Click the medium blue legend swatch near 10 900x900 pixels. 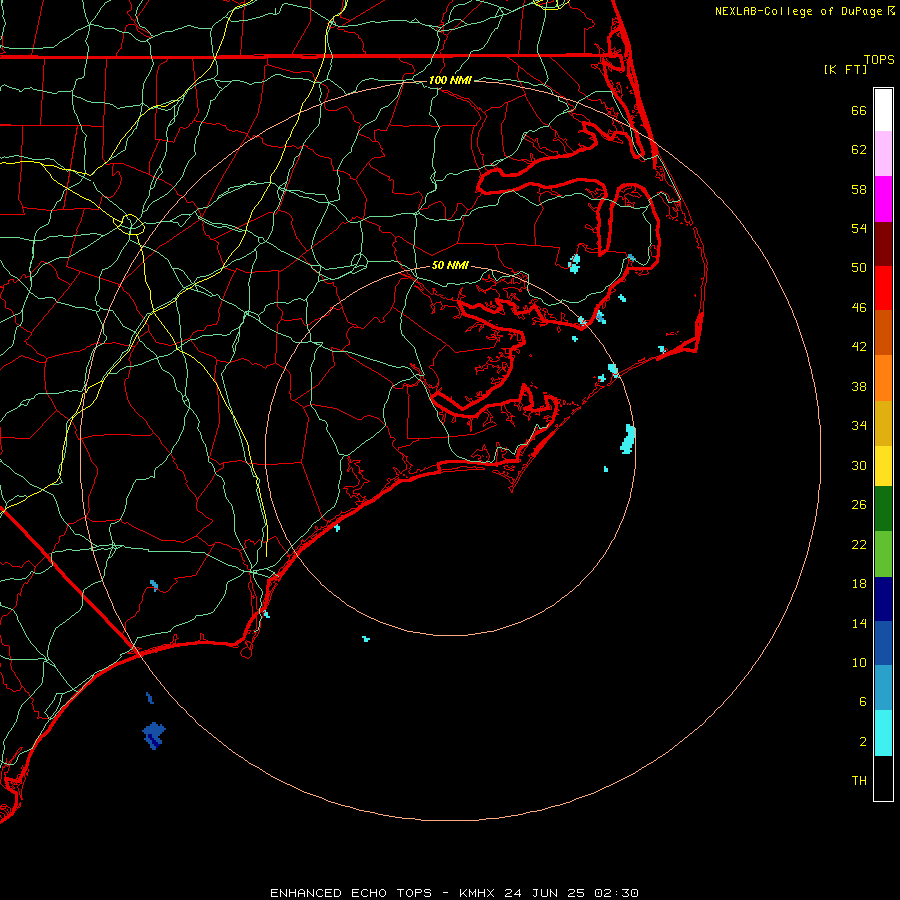pyautogui.click(x=883, y=643)
